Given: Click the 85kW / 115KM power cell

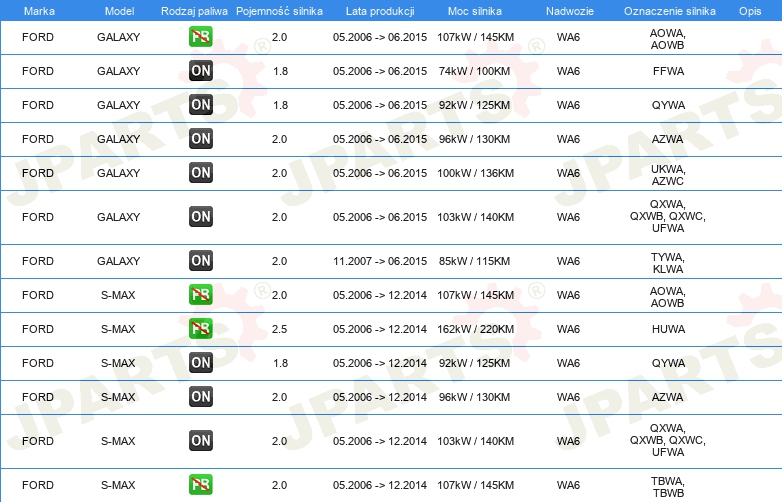Looking at the screenshot, I should coord(474,261).
